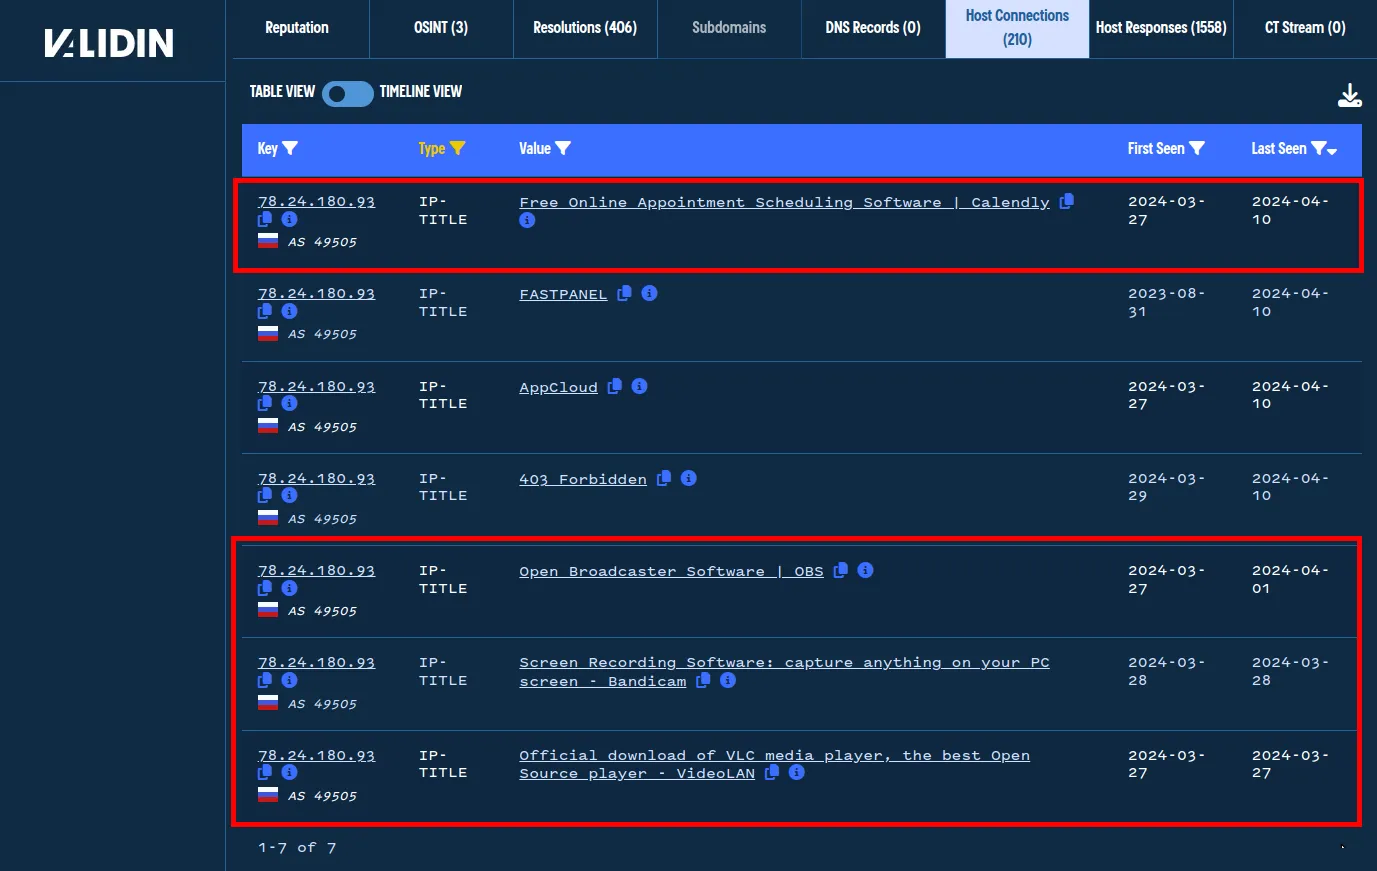Screen dimensions: 1377x871
Task: Click the Validin logo
Action: point(109,43)
